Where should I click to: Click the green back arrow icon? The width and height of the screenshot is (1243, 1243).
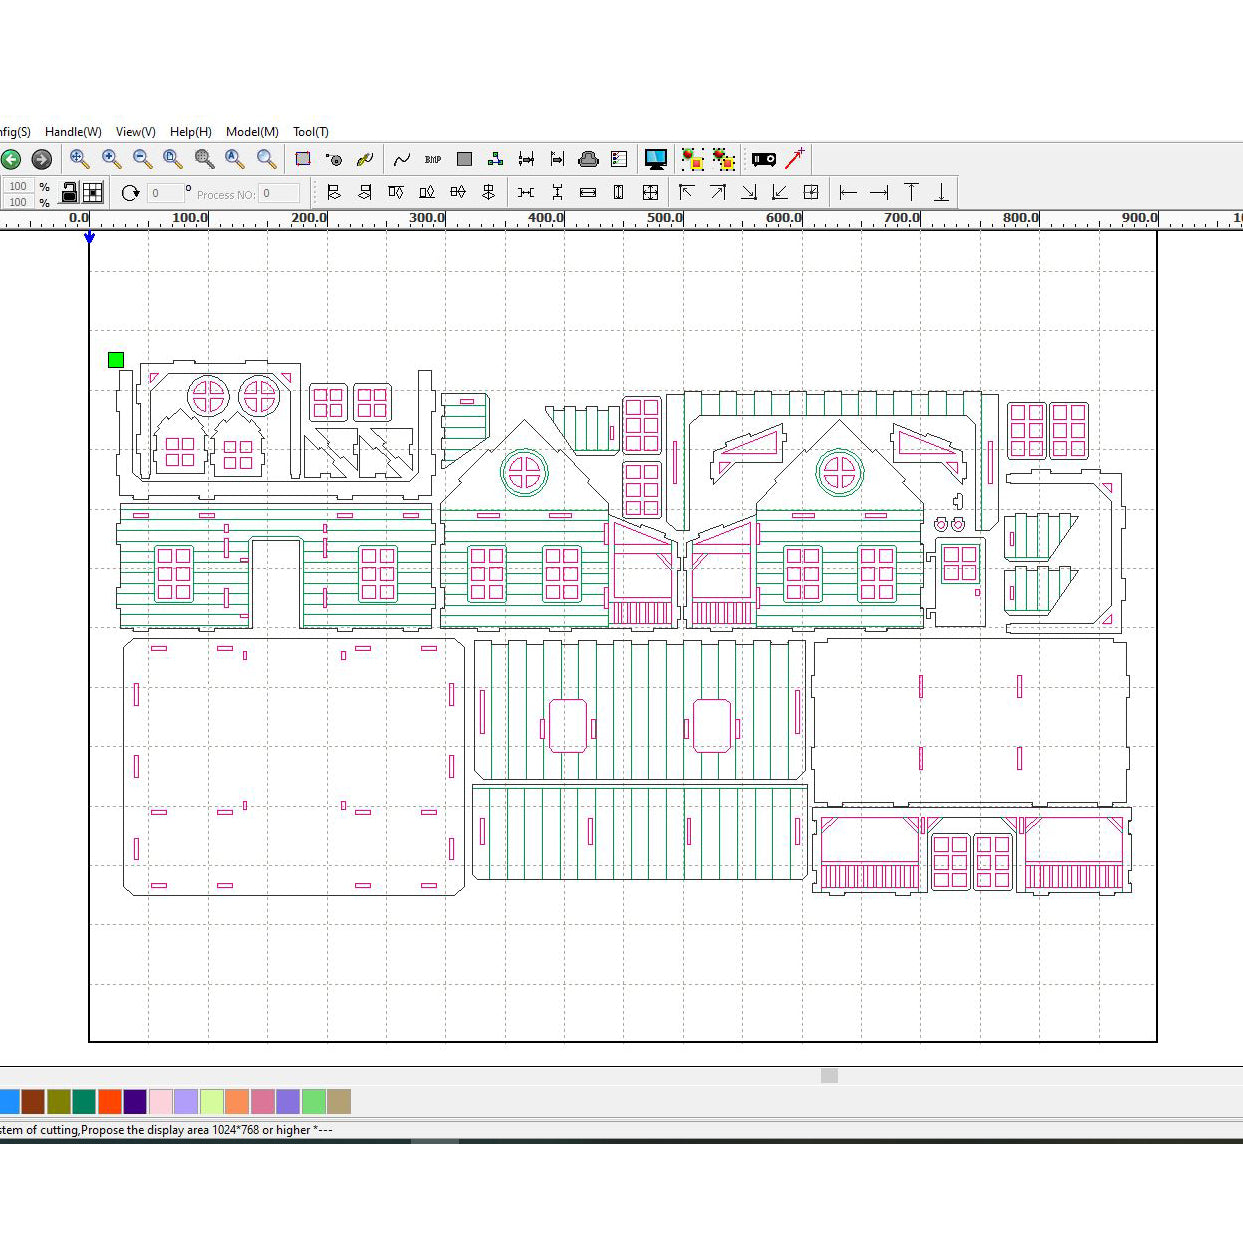11,159
